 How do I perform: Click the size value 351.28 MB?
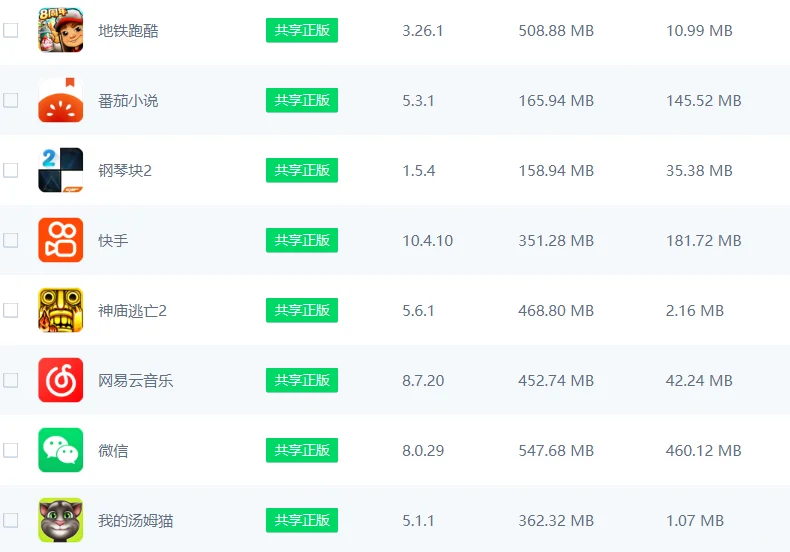point(556,241)
